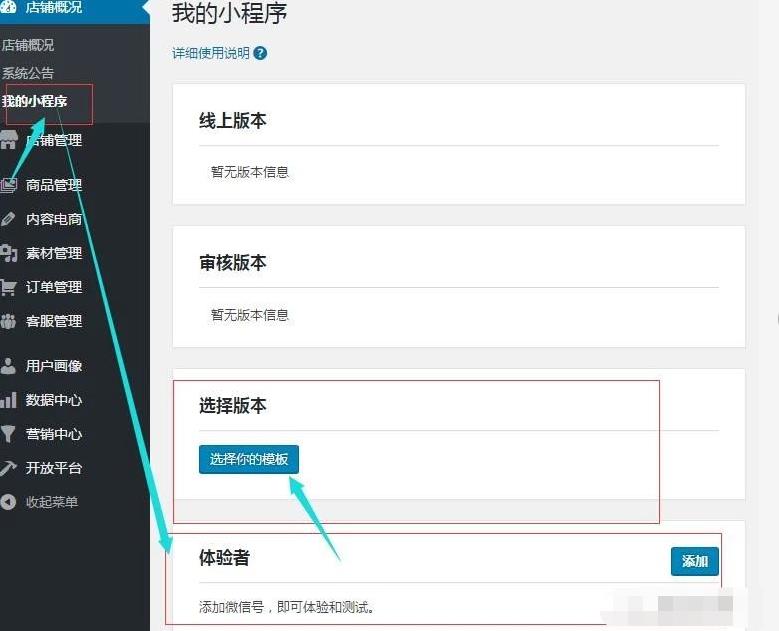Click the pencil icon for 内容电商
779x631 pixels.
tap(9, 219)
